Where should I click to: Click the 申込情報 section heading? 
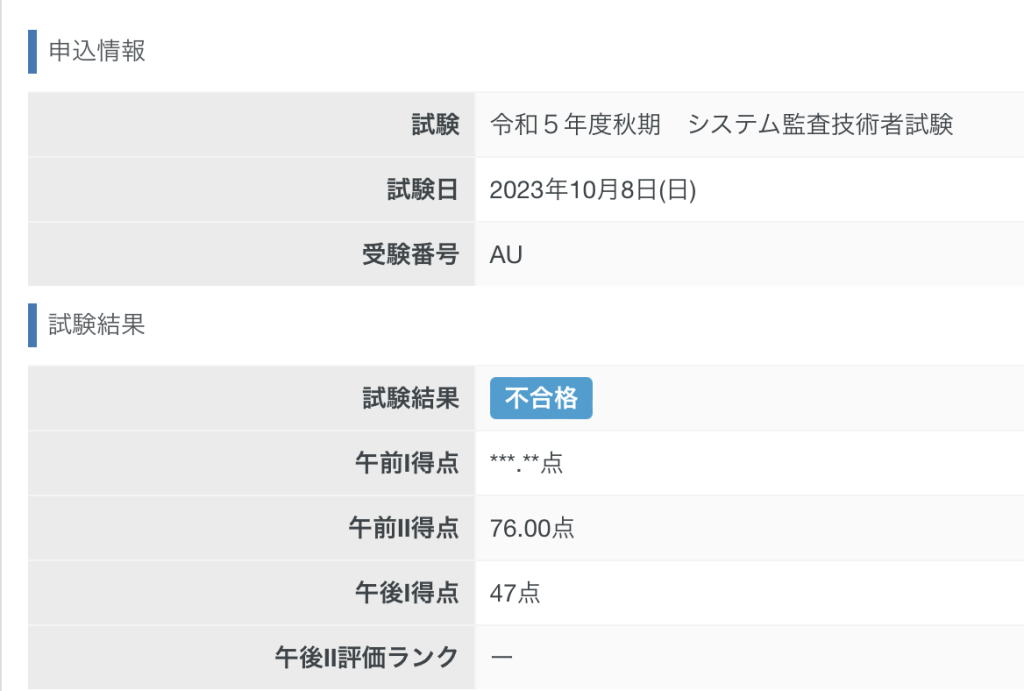[x=97, y=52]
